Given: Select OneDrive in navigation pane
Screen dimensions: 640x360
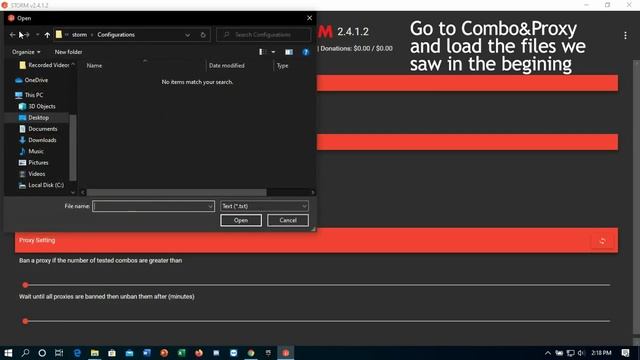Looking at the screenshot, I should [x=31, y=80].
